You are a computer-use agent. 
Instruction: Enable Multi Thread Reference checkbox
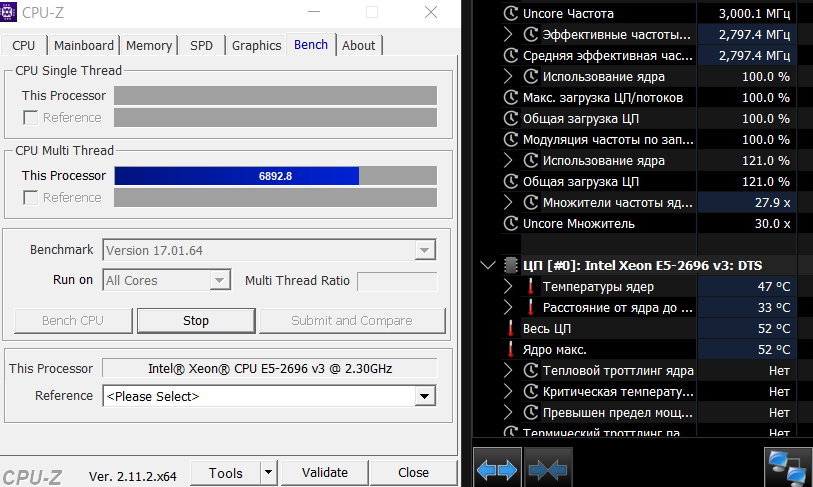coord(31,198)
